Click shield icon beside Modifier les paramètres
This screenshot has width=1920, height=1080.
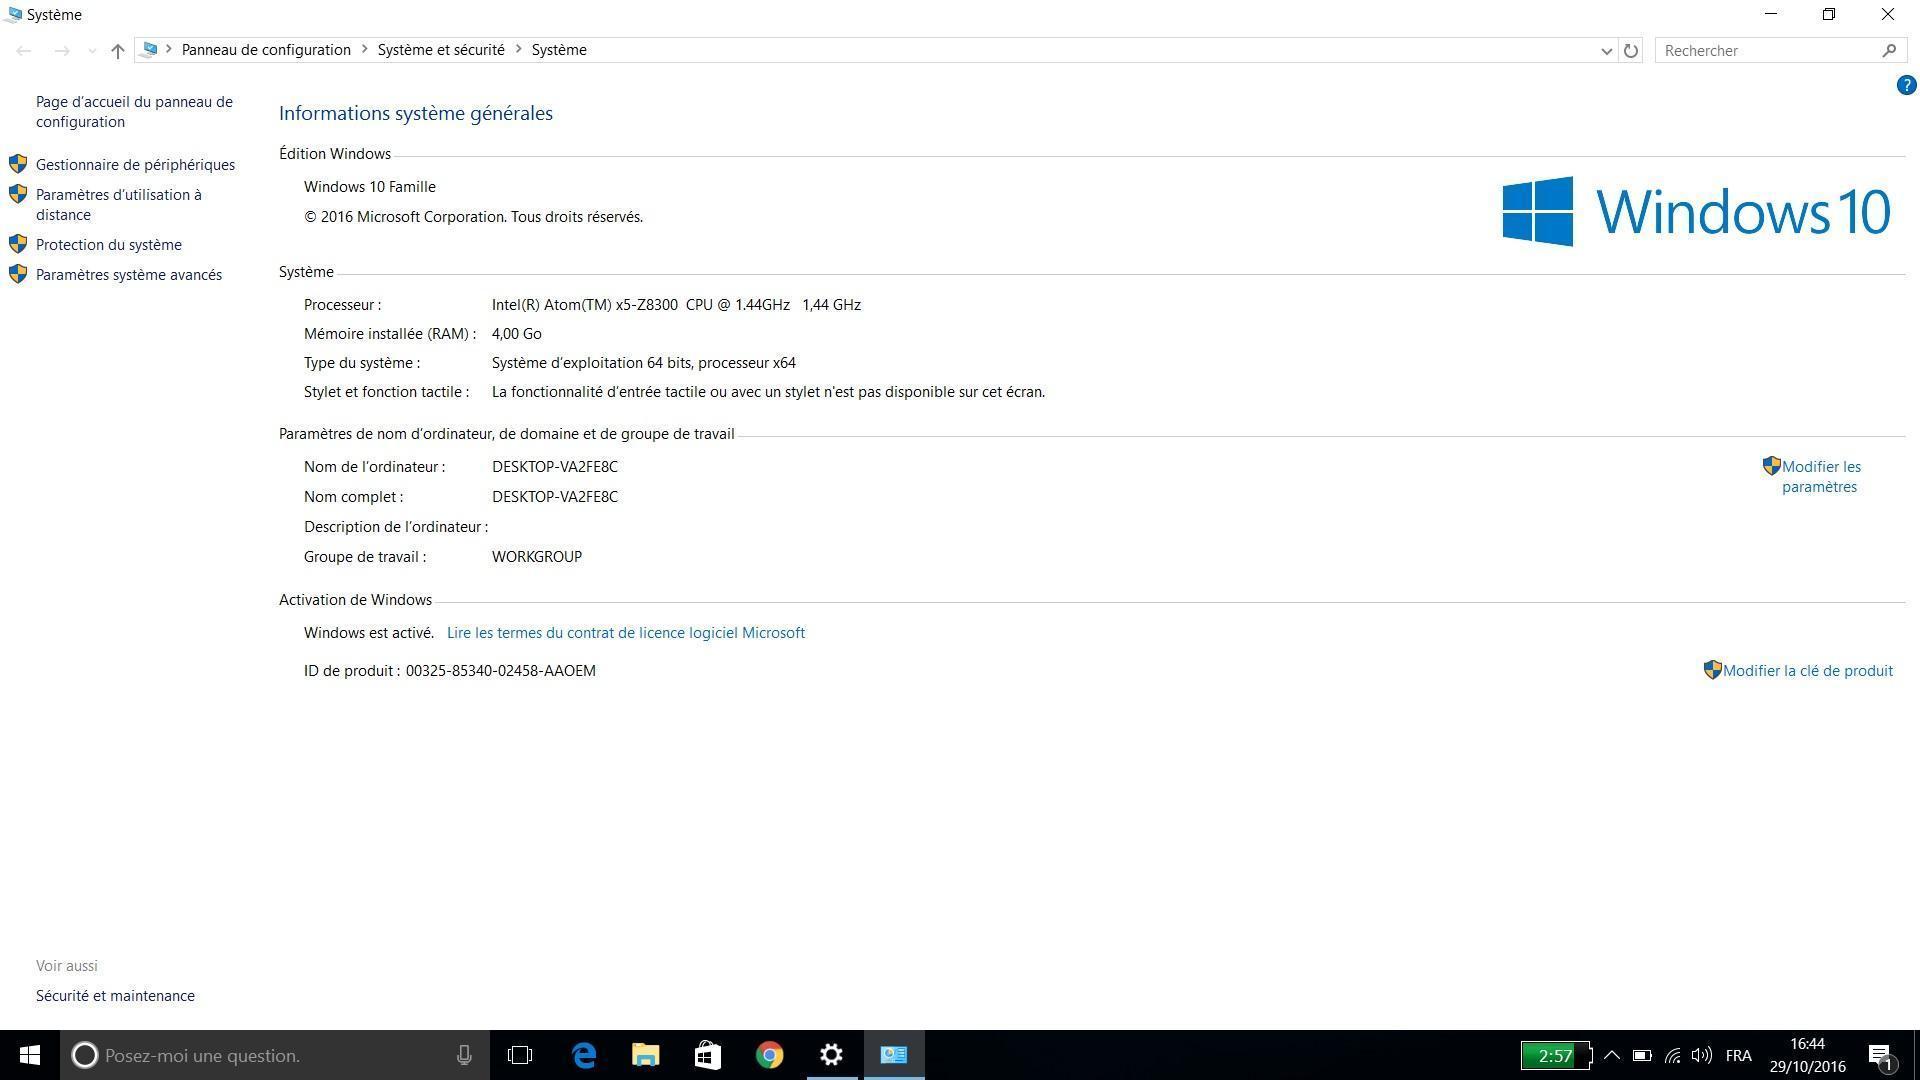coord(1771,466)
